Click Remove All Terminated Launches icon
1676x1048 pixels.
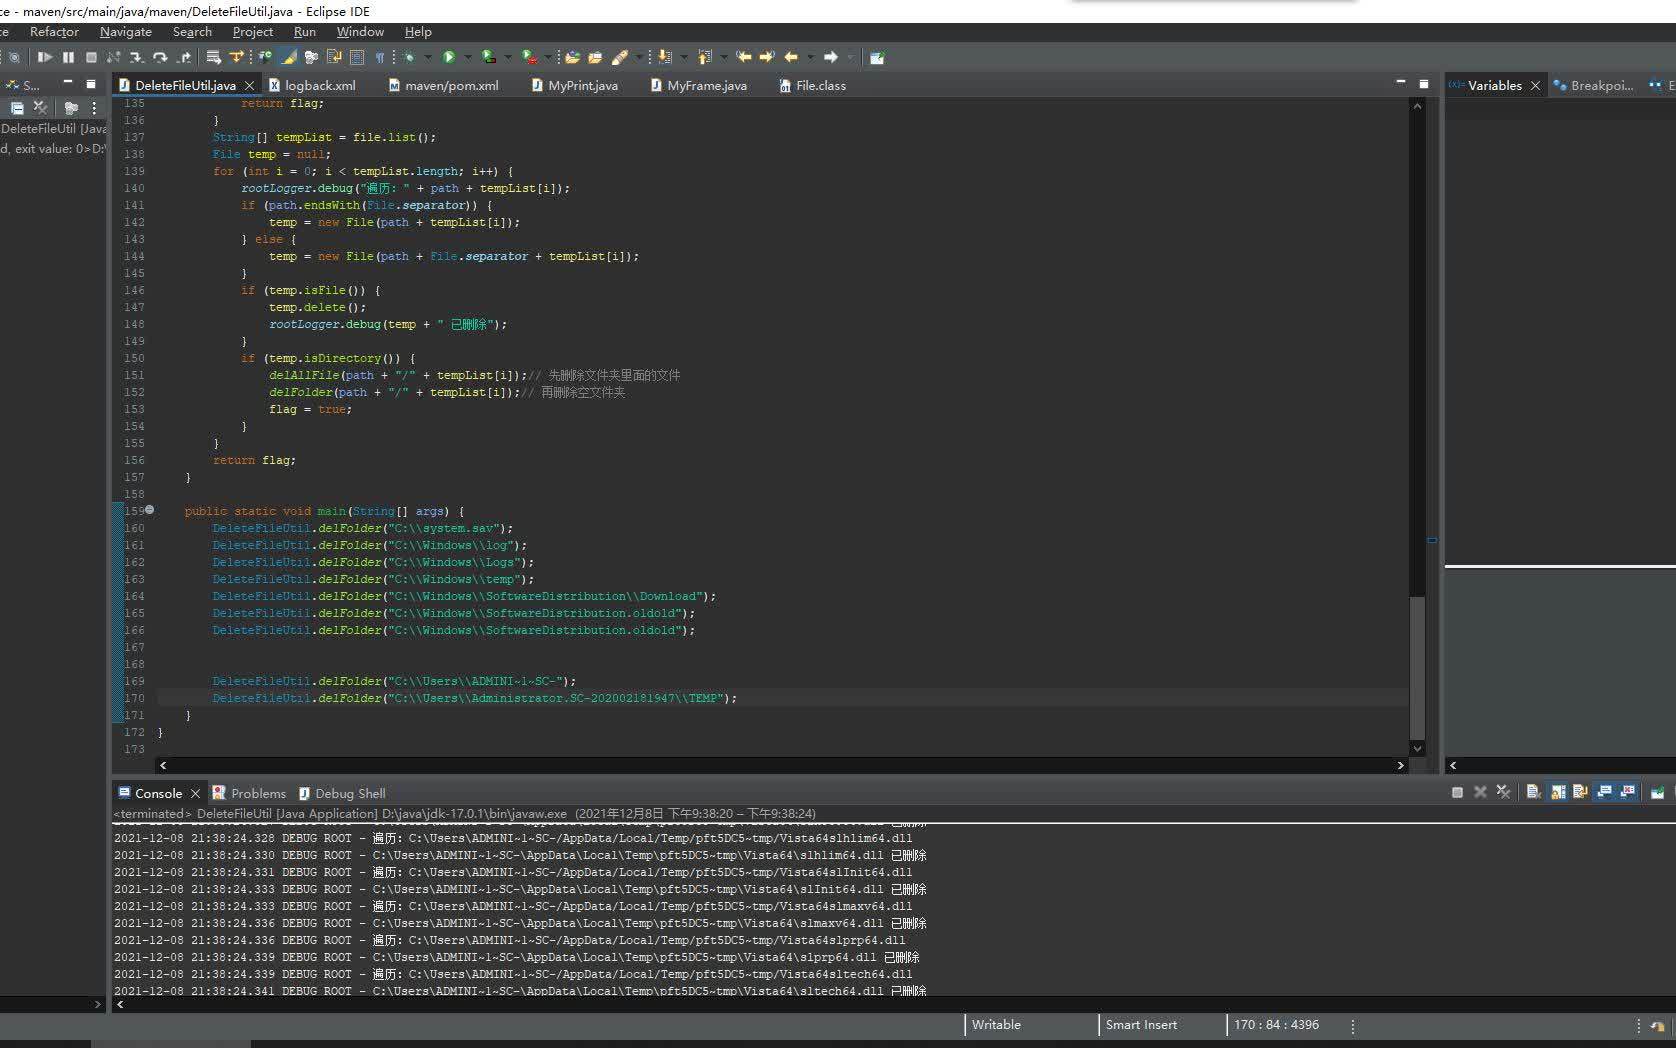pyautogui.click(x=1503, y=792)
